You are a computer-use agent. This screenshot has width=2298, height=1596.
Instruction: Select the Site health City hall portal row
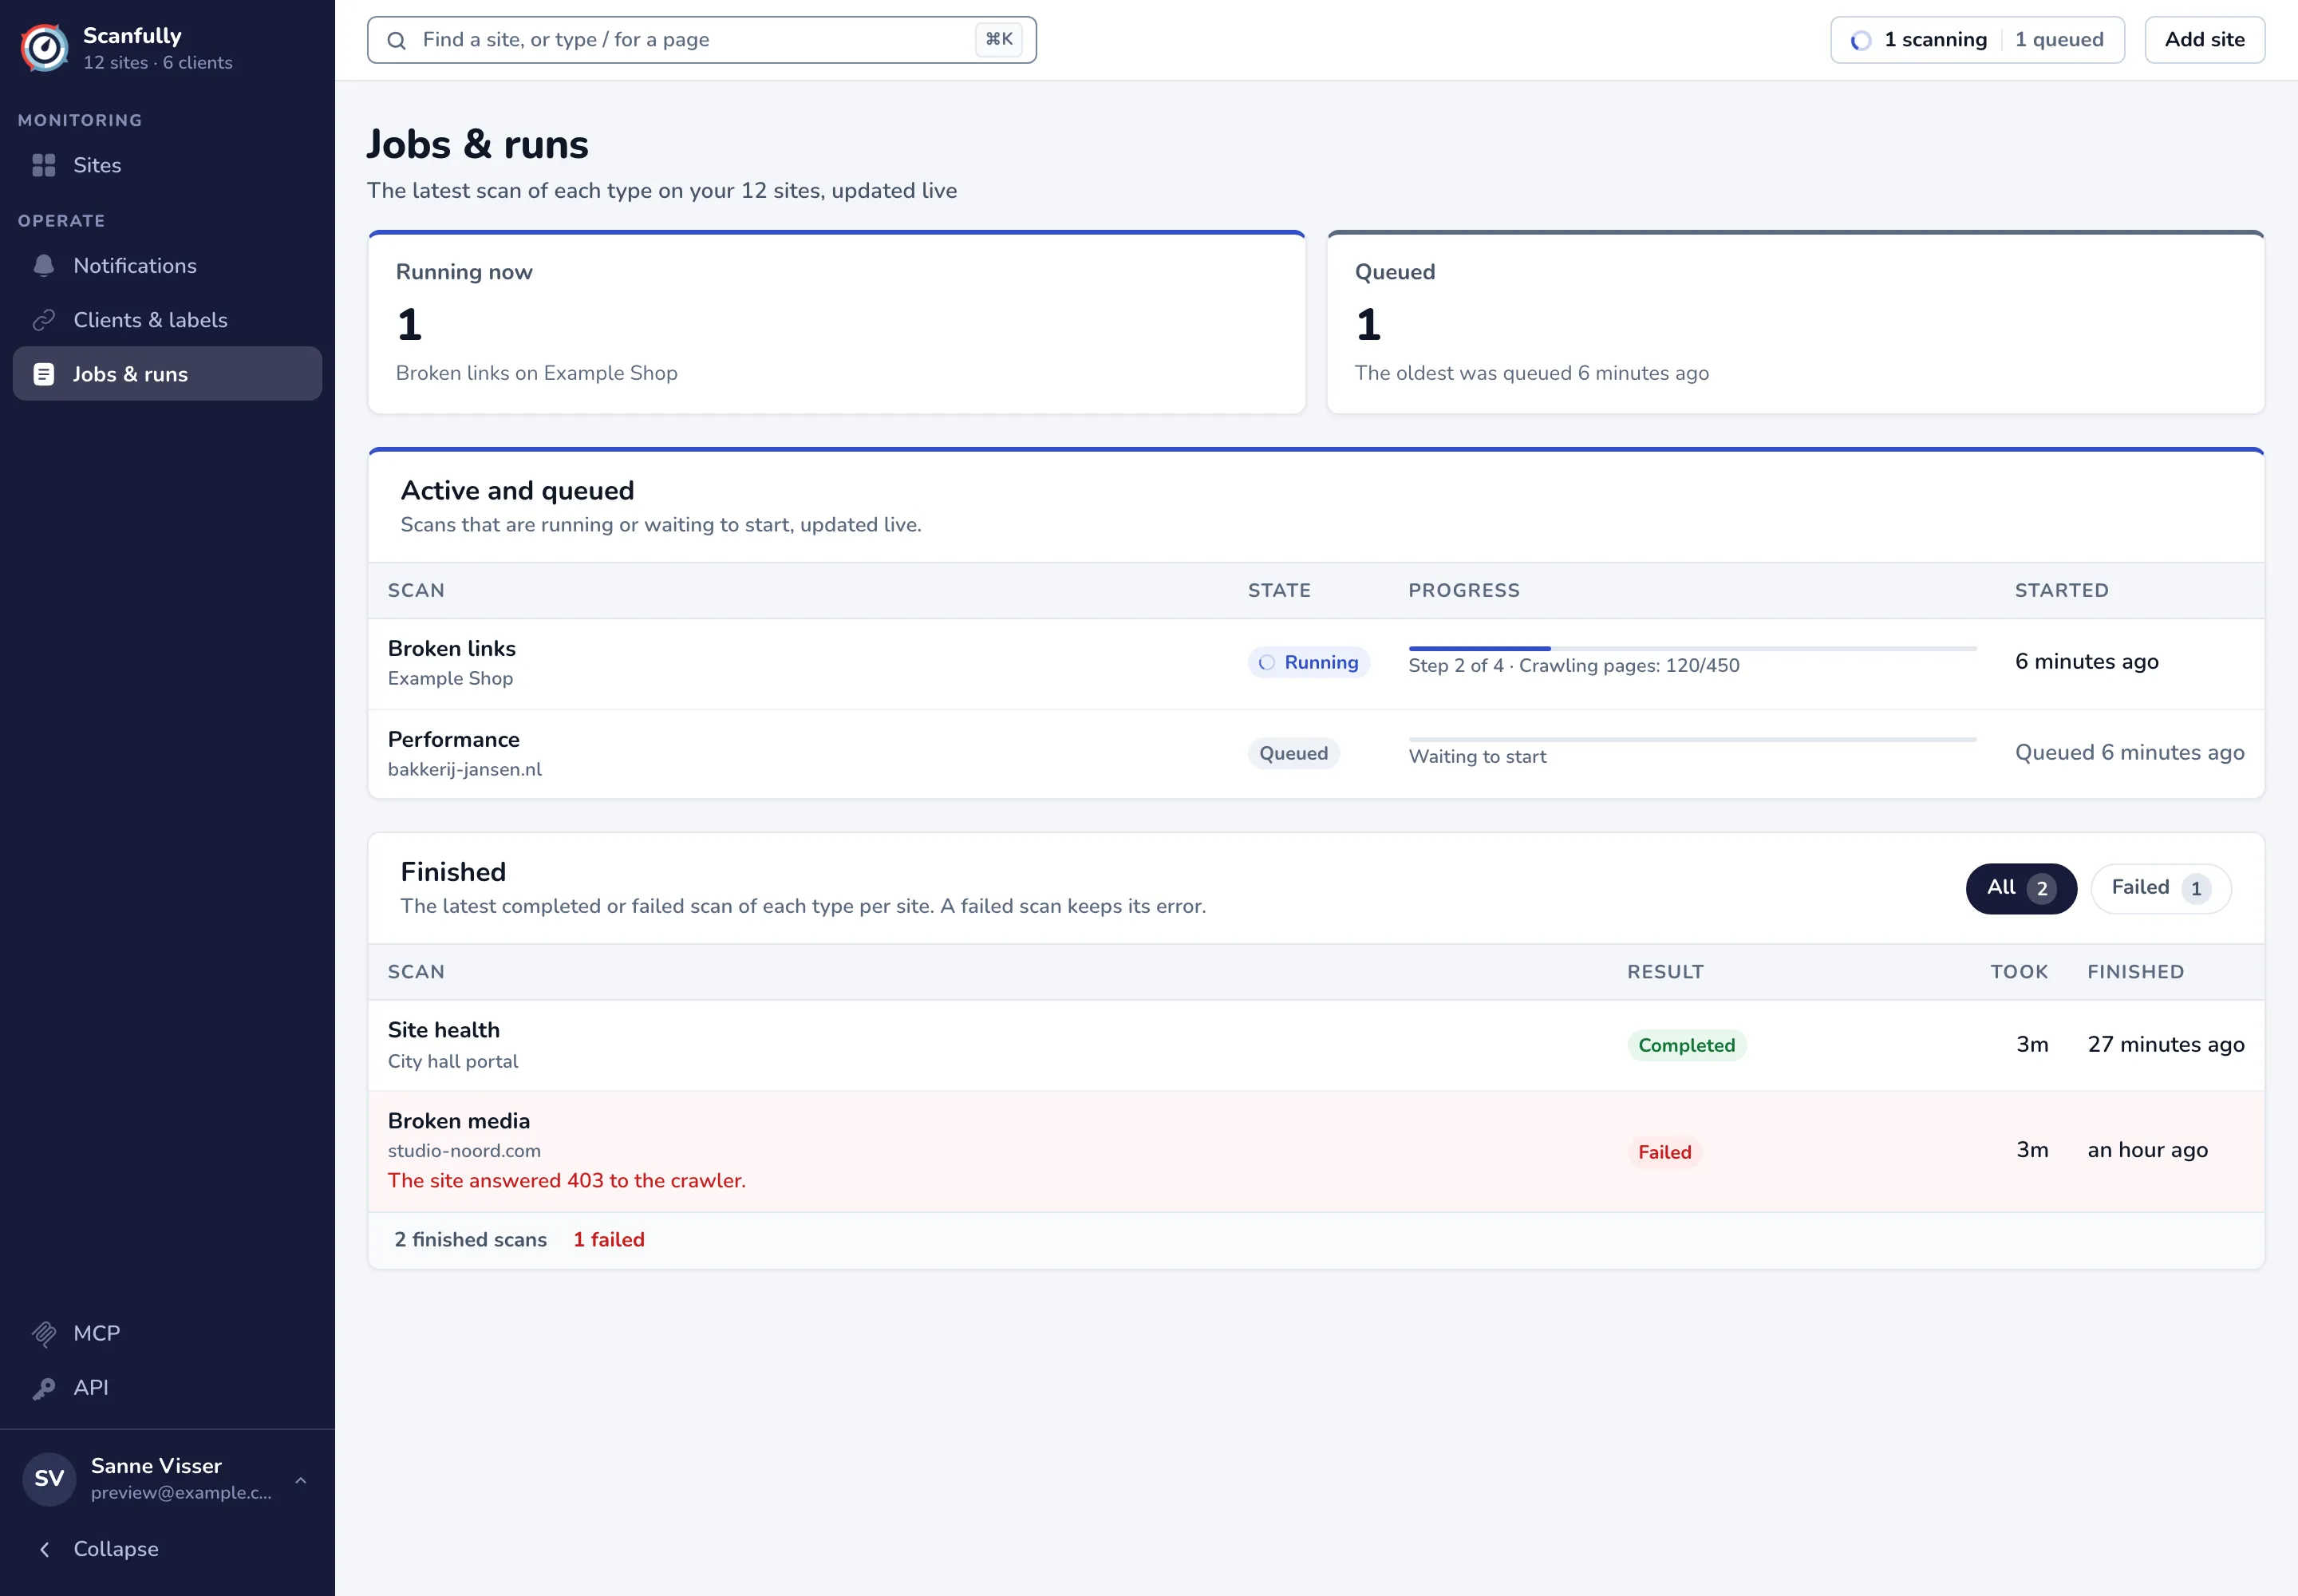coord(1316,1045)
